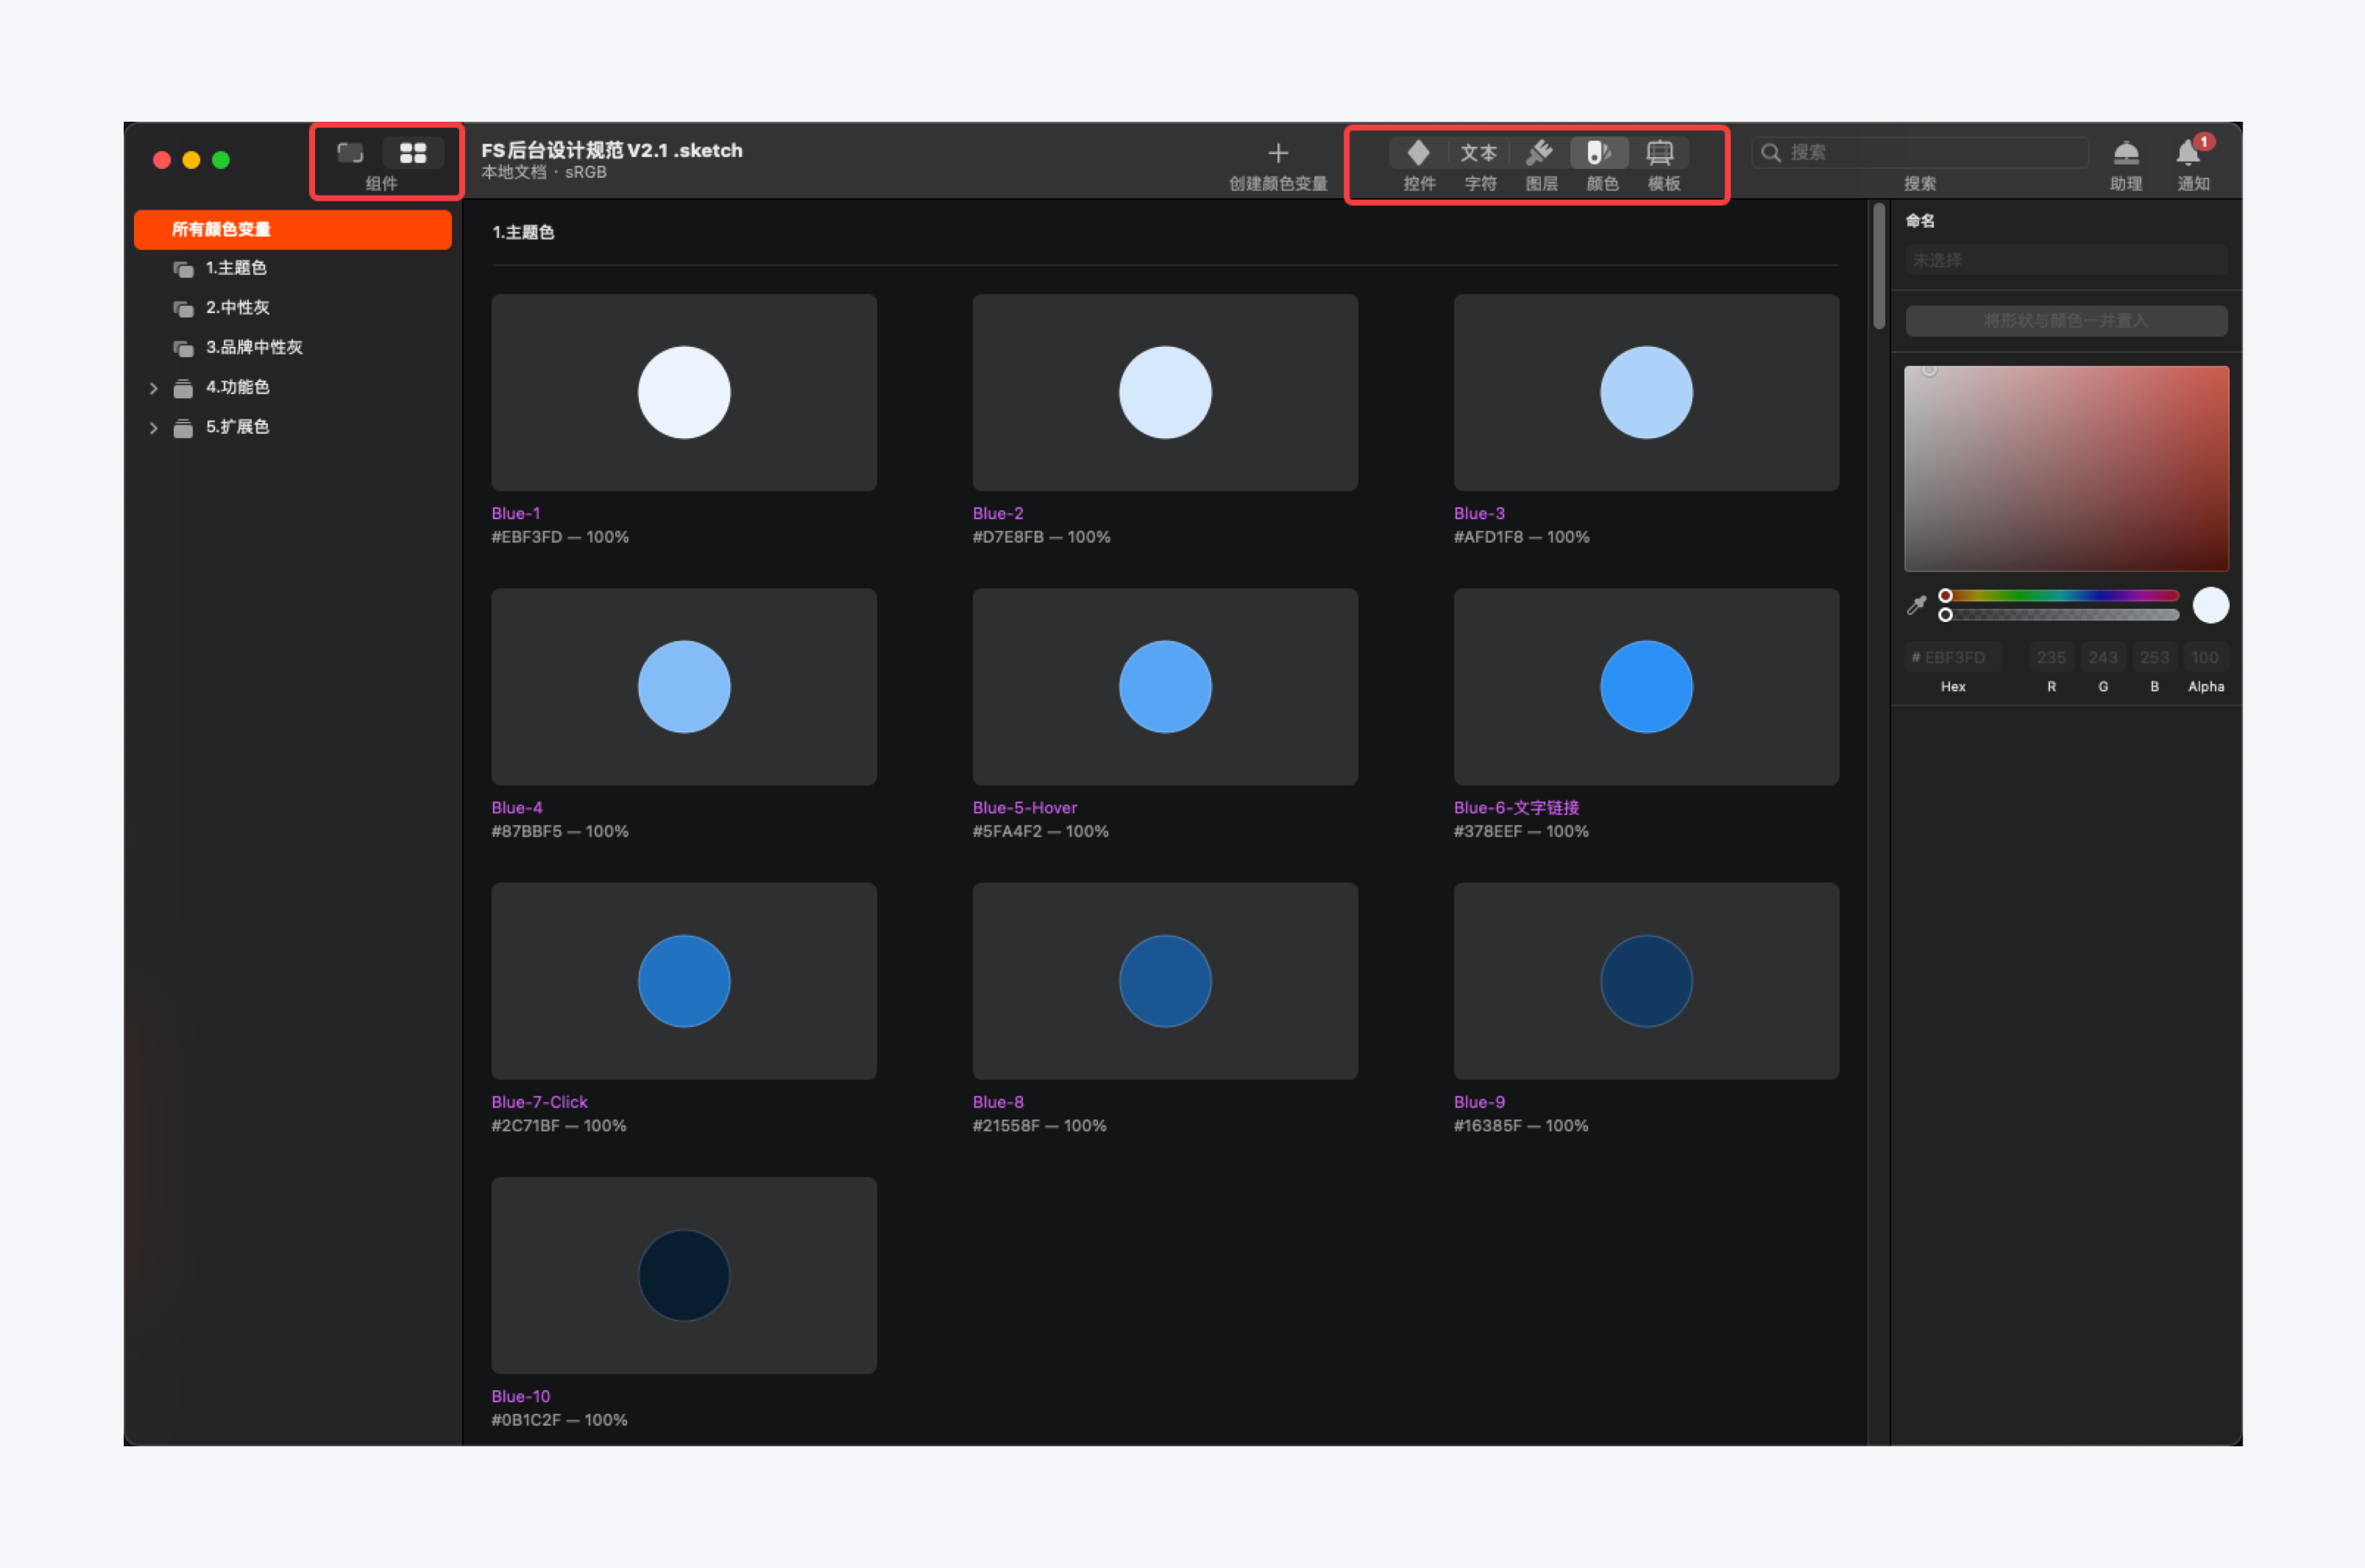Click the Alpha value field 100
2365x1568 pixels.
pyautogui.click(x=2205, y=657)
